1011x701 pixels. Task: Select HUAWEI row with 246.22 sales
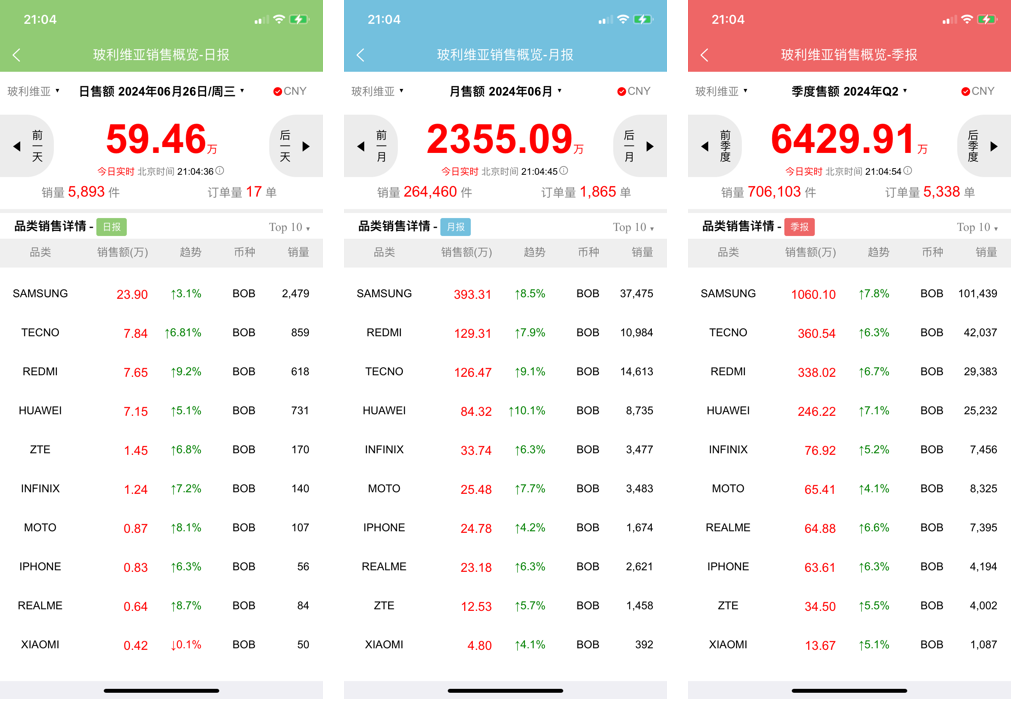coord(849,411)
